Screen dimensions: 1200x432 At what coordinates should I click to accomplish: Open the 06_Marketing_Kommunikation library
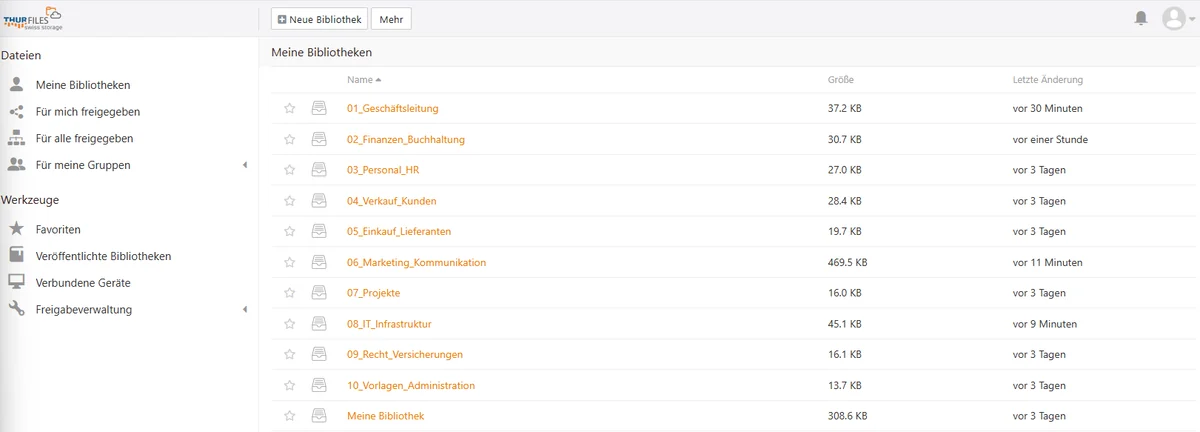pyautogui.click(x=417, y=262)
